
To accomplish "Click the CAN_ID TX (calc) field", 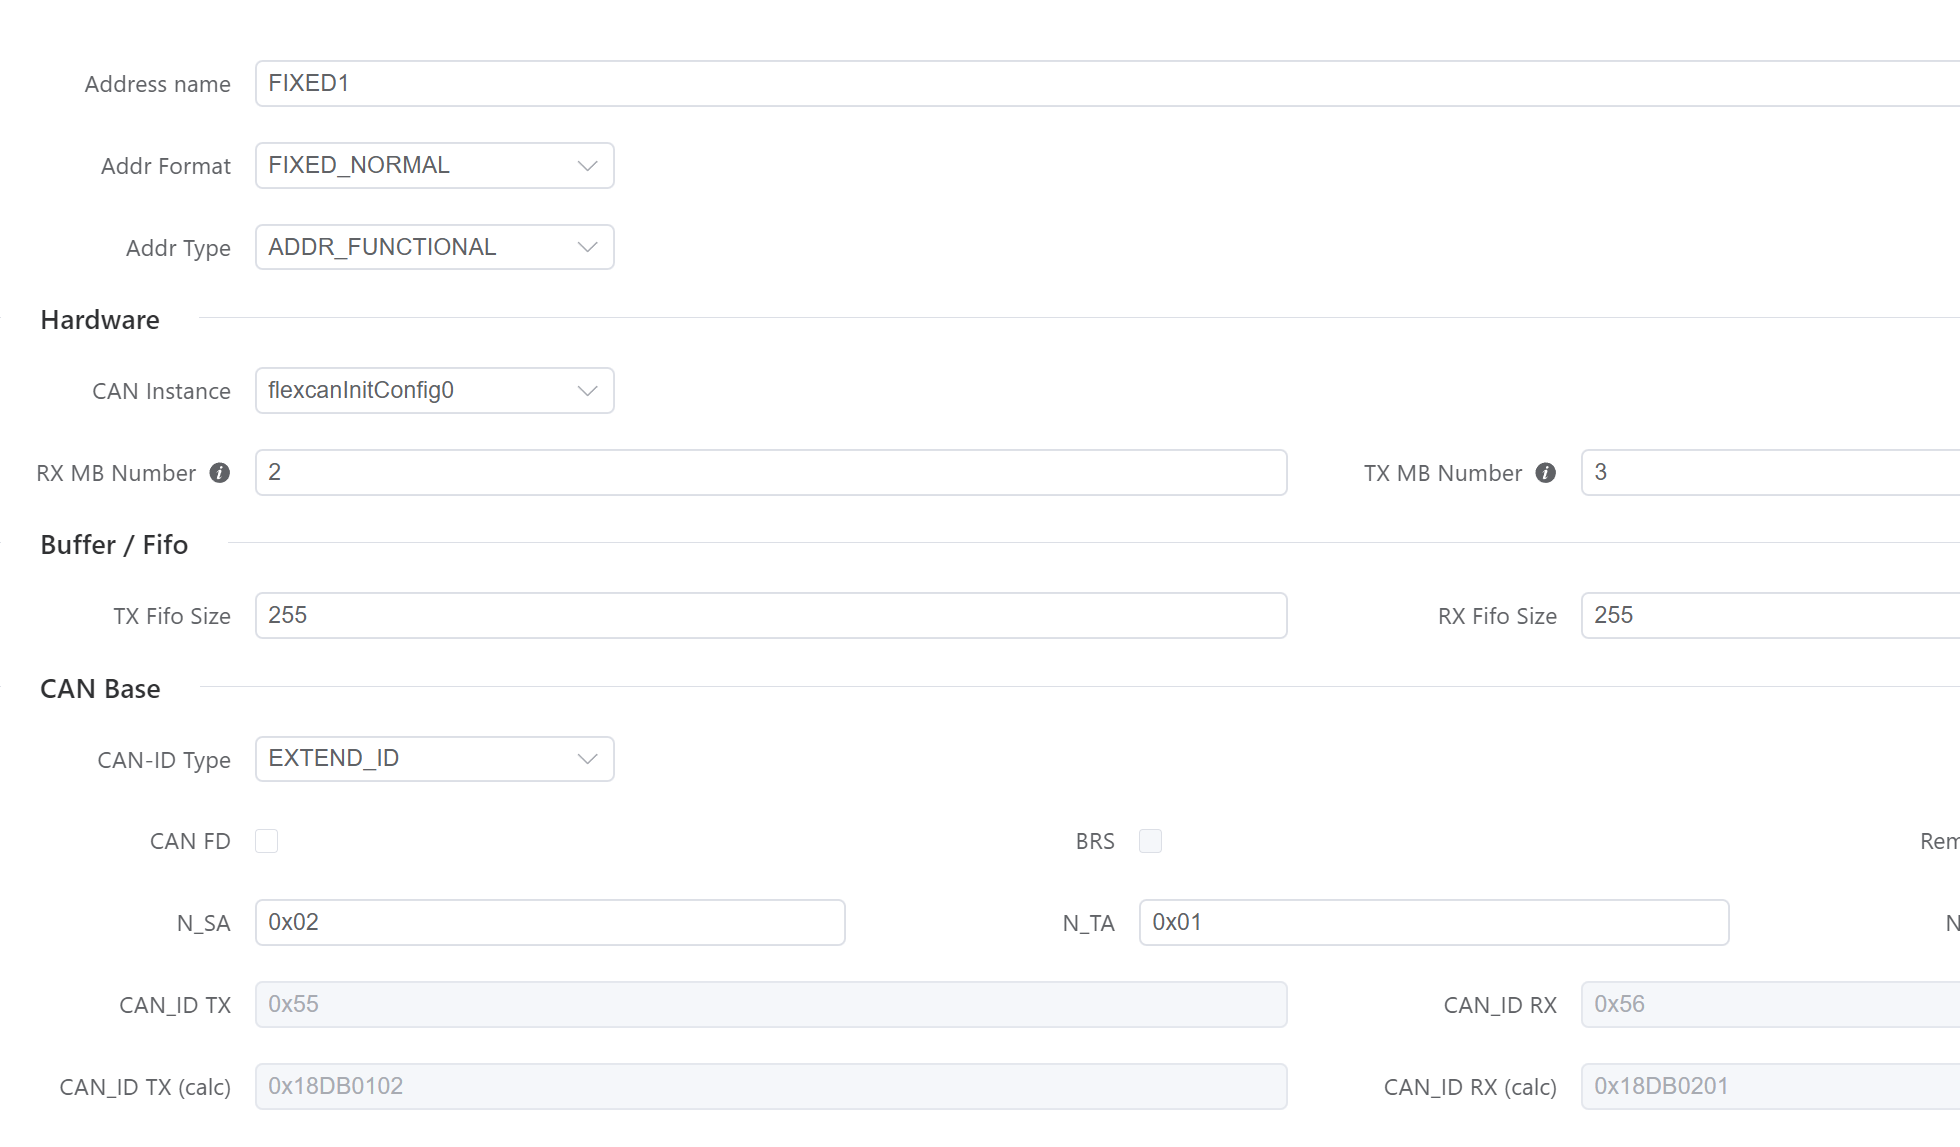I will (770, 1086).
